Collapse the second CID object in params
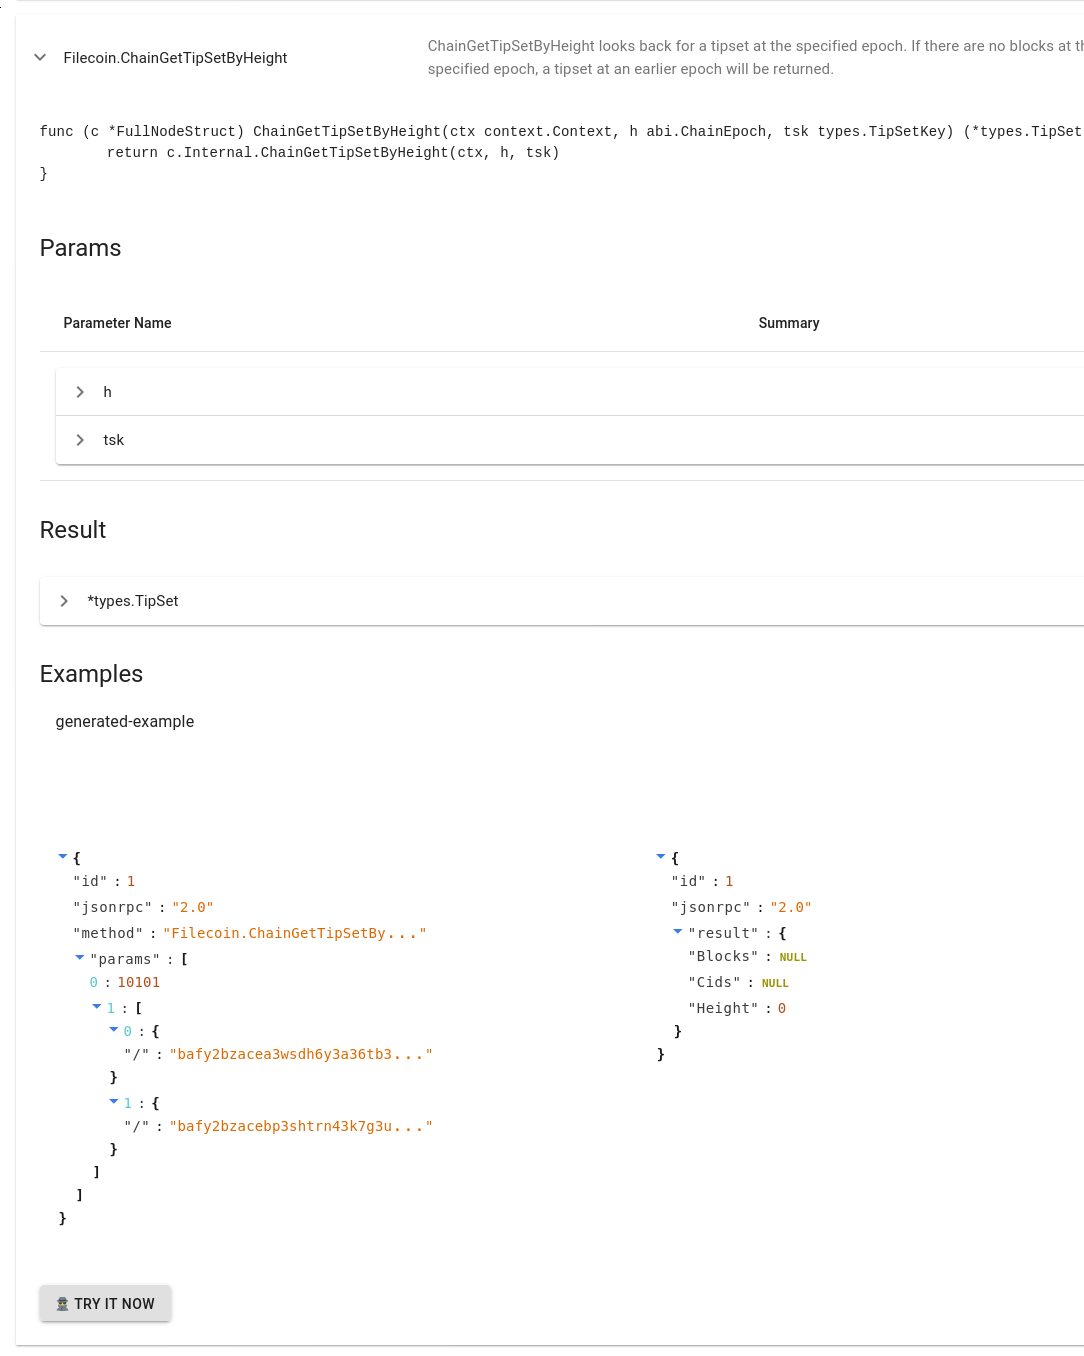 click(113, 1102)
